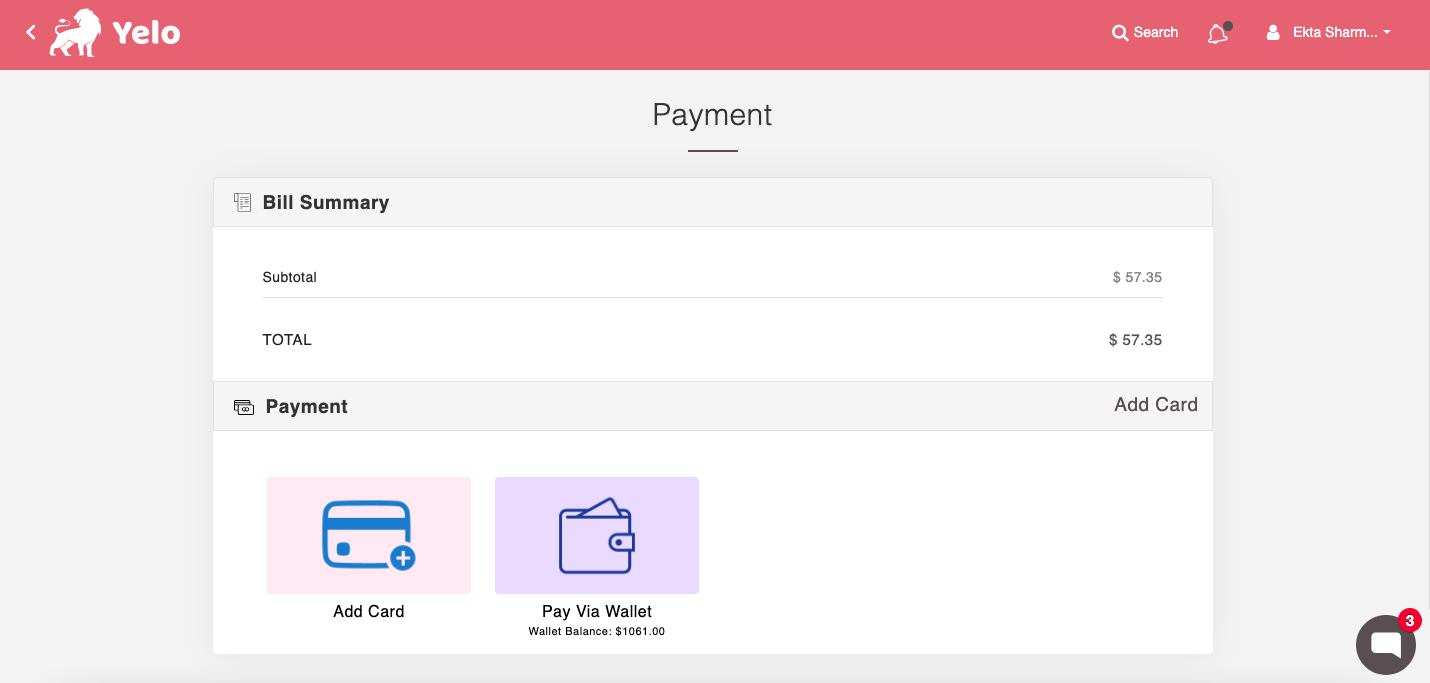Open the chat support widget
This screenshot has height=683, width=1430.
(1385, 645)
